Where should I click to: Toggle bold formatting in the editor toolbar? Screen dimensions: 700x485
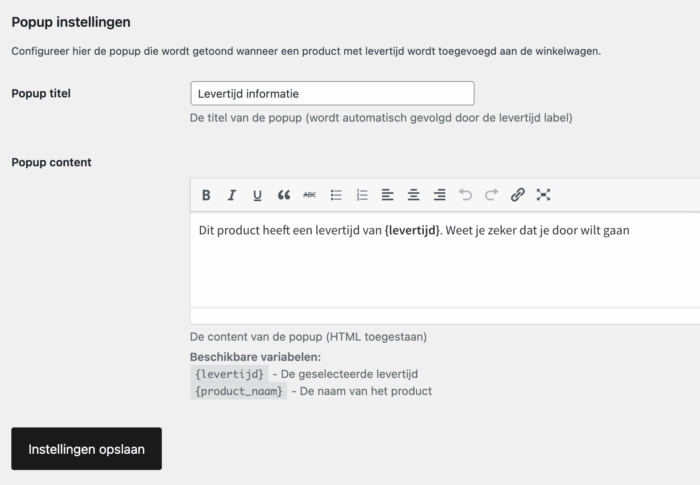206,195
